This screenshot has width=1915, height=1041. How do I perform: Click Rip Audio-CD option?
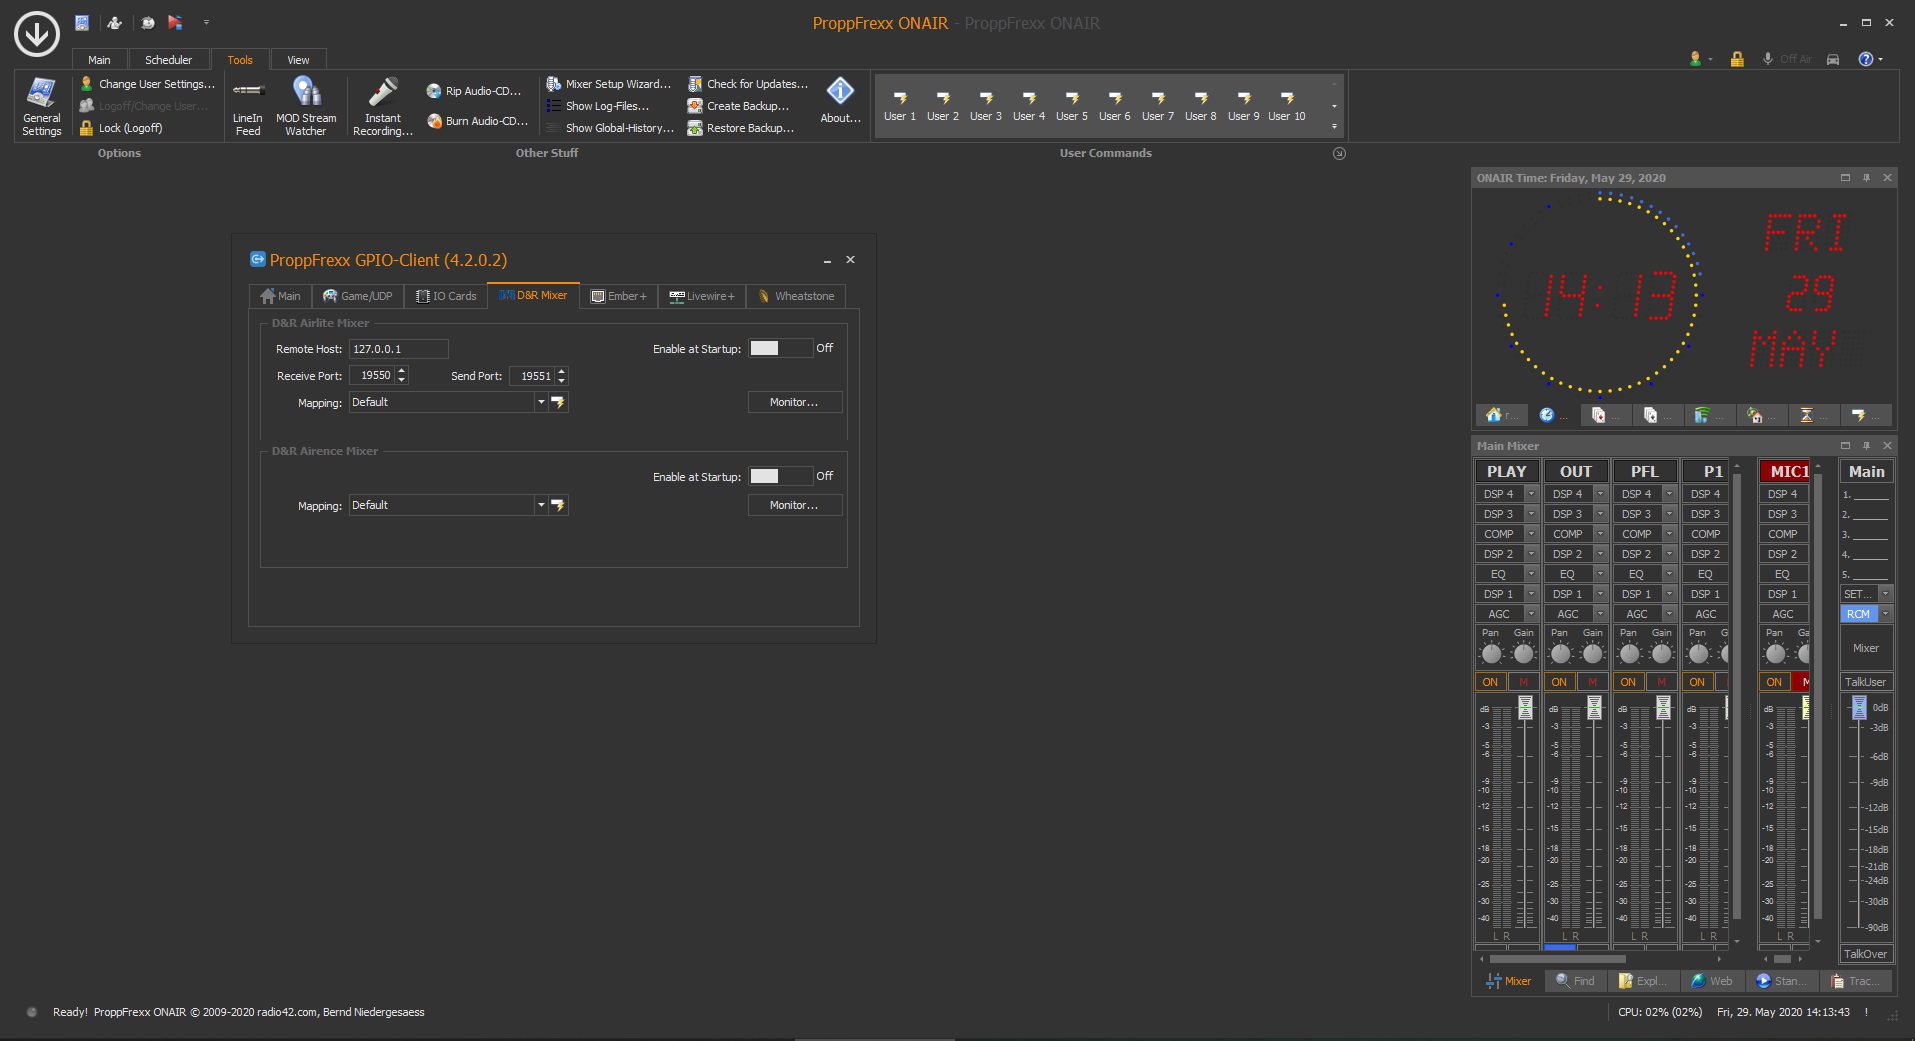(x=474, y=91)
